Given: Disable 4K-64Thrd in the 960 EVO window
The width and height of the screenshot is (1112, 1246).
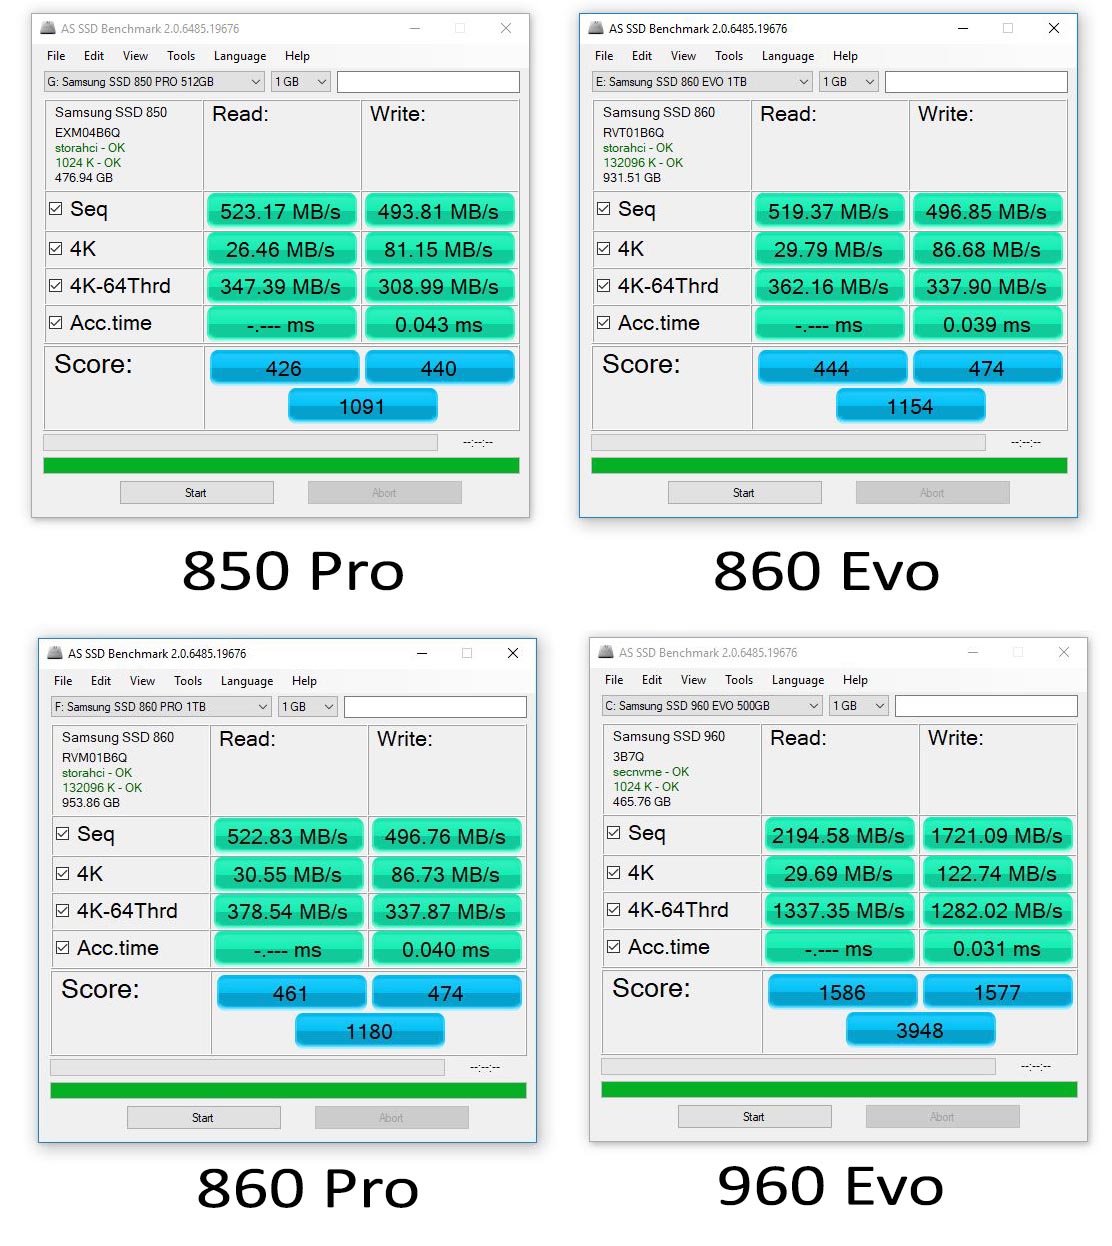Looking at the screenshot, I should pos(614,909).
